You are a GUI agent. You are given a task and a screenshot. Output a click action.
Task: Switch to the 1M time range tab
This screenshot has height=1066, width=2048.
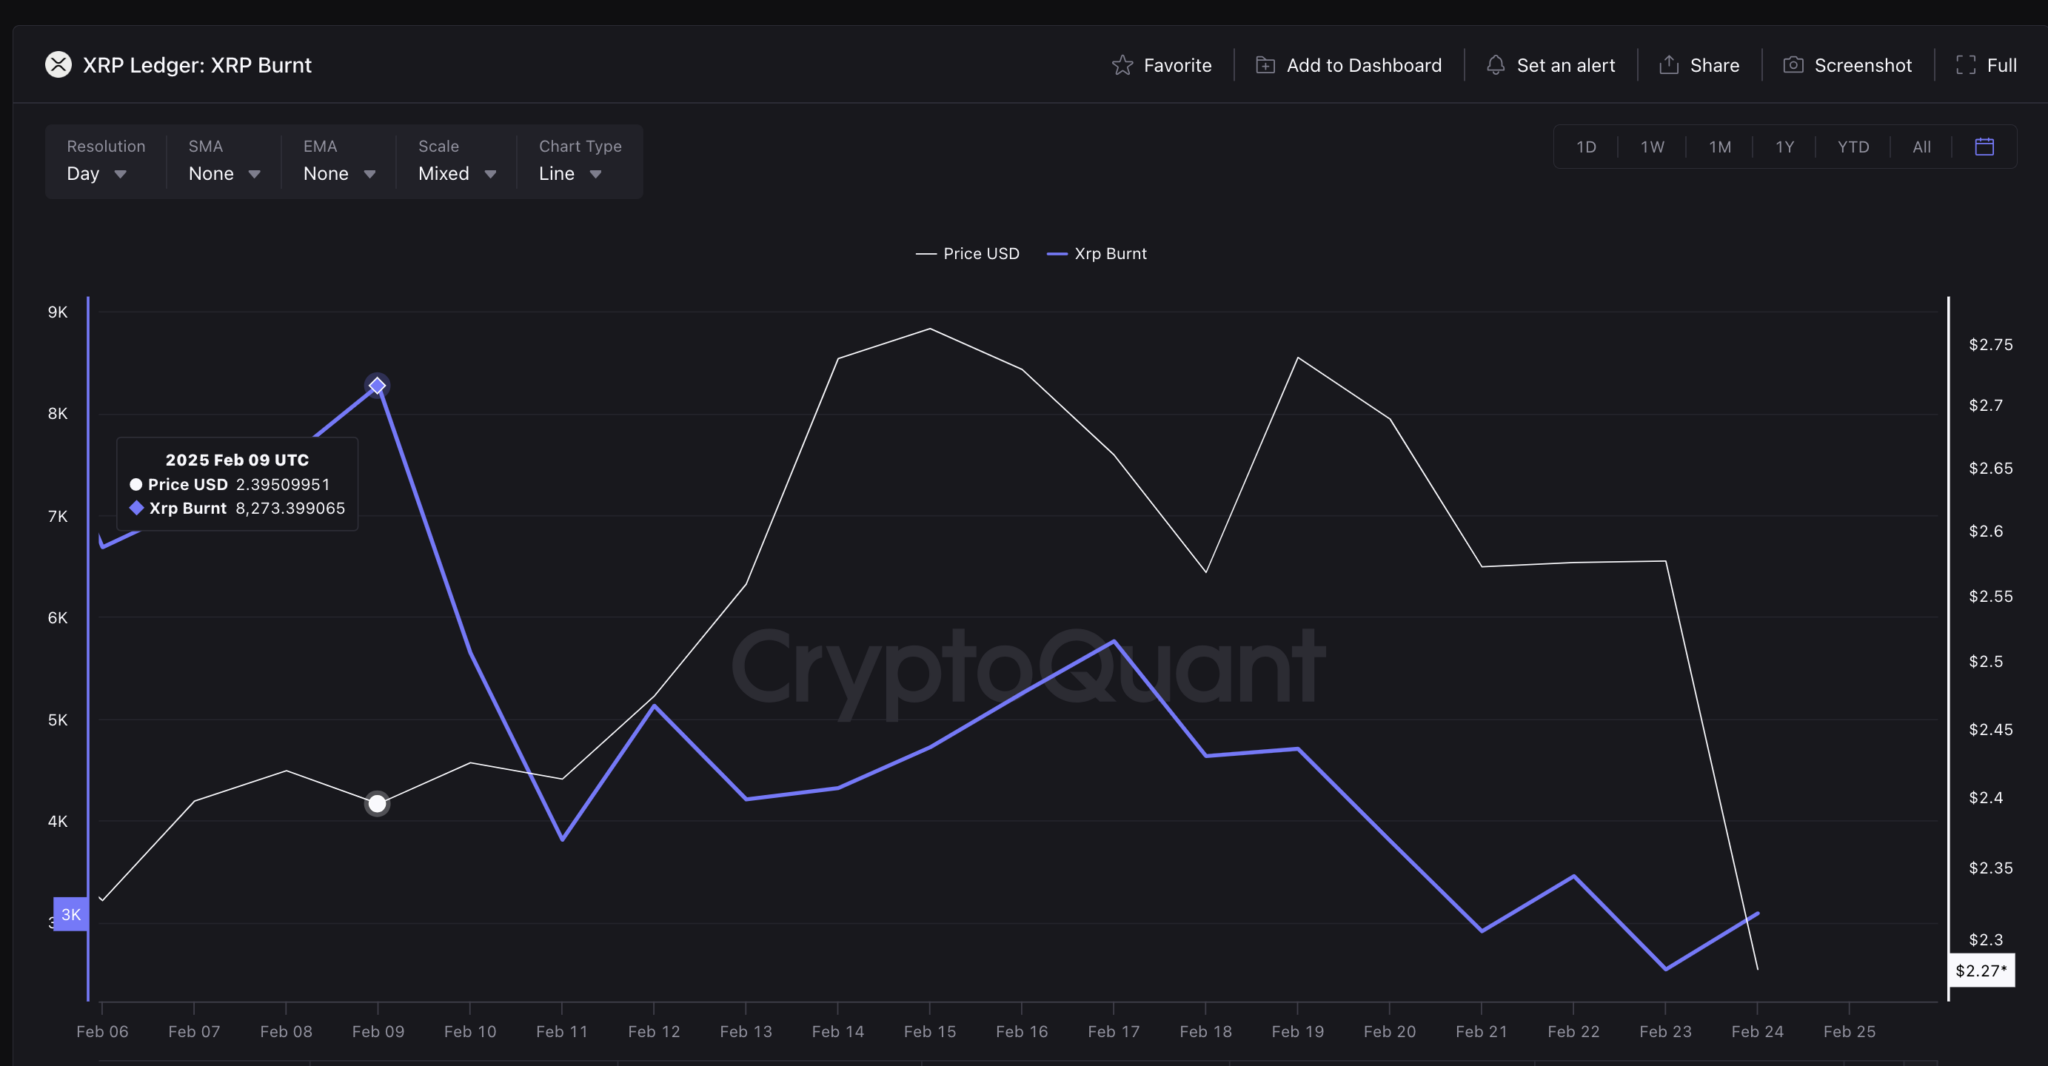tap(1719, 146)
